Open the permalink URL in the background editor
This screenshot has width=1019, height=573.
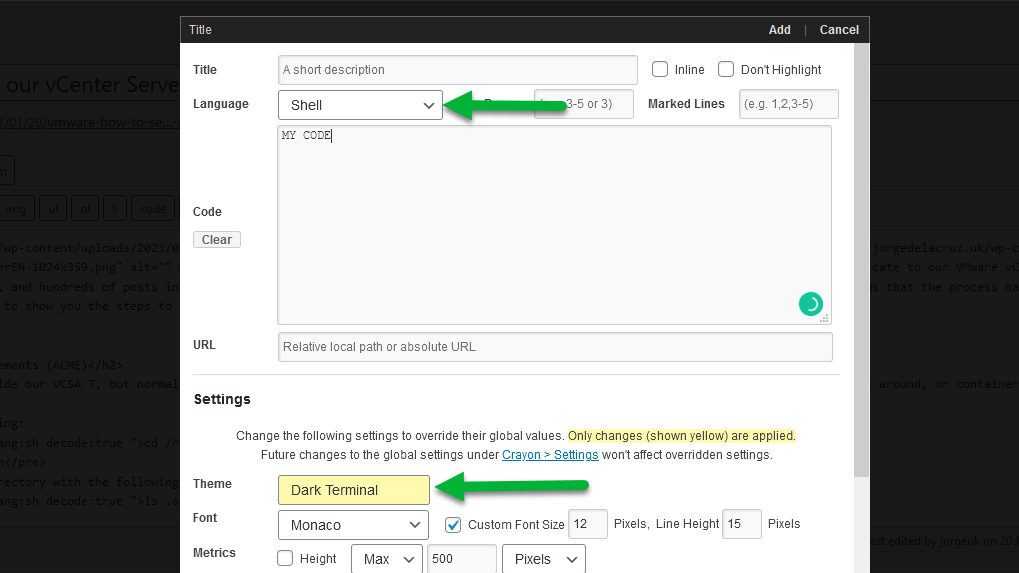pos(90,122)
